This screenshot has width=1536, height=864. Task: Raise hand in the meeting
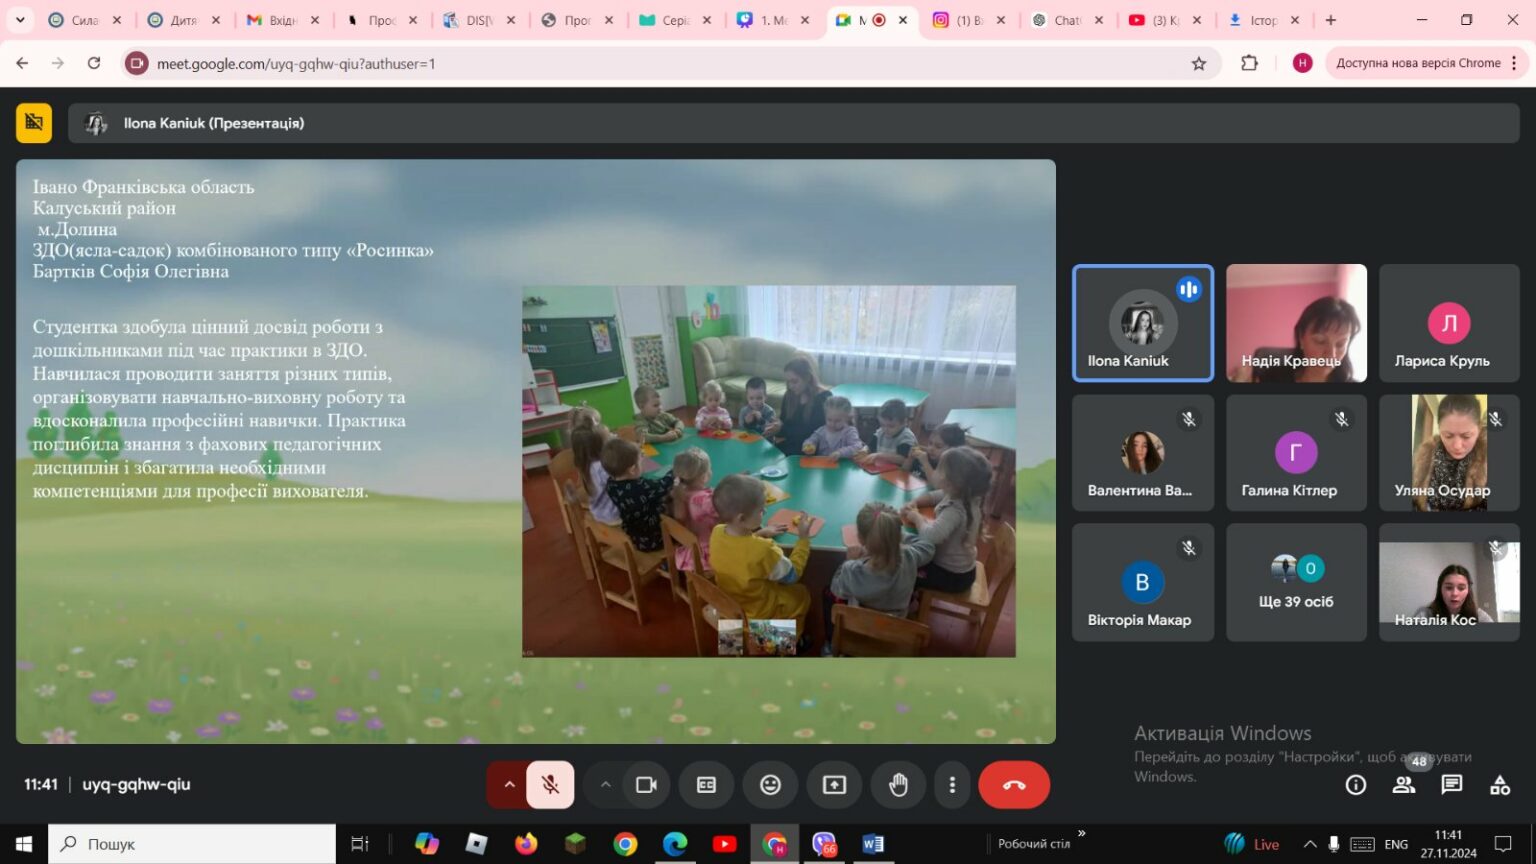click(x=898, y=785)
